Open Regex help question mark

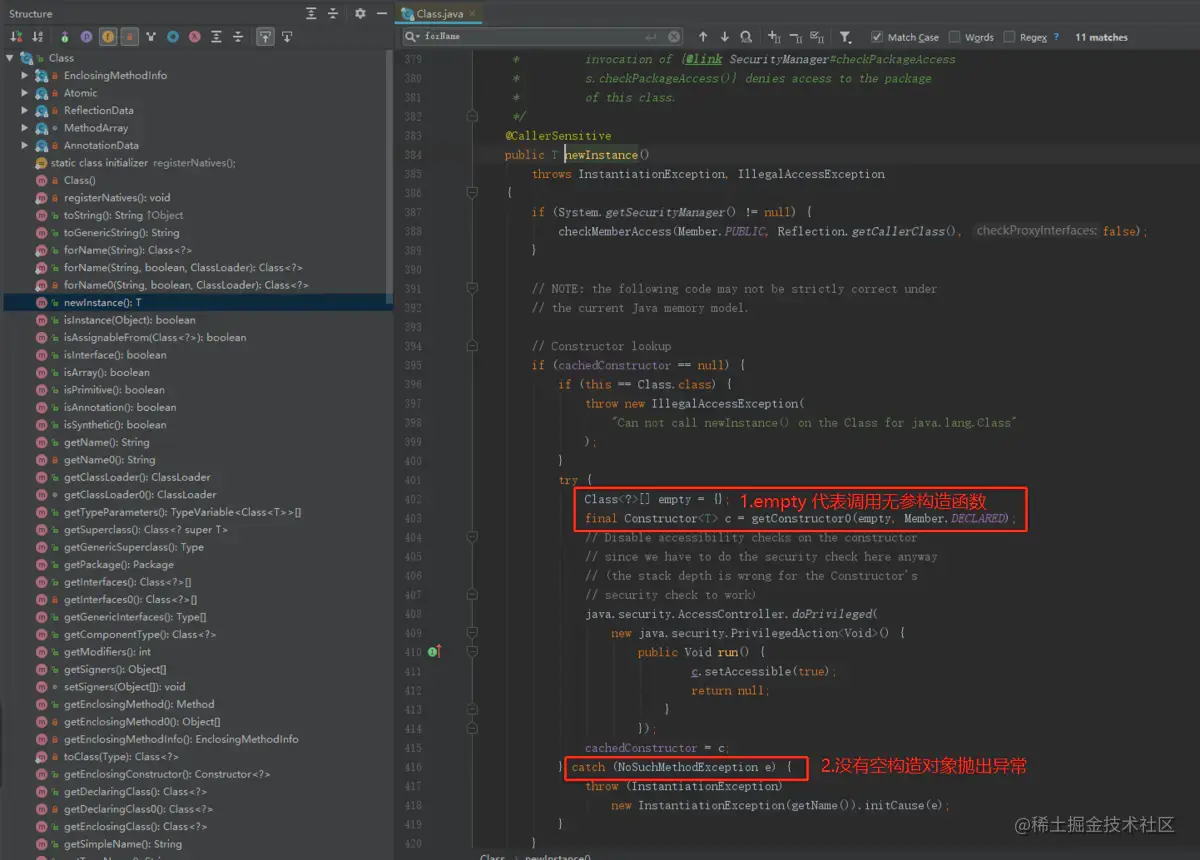[1056, 37]
